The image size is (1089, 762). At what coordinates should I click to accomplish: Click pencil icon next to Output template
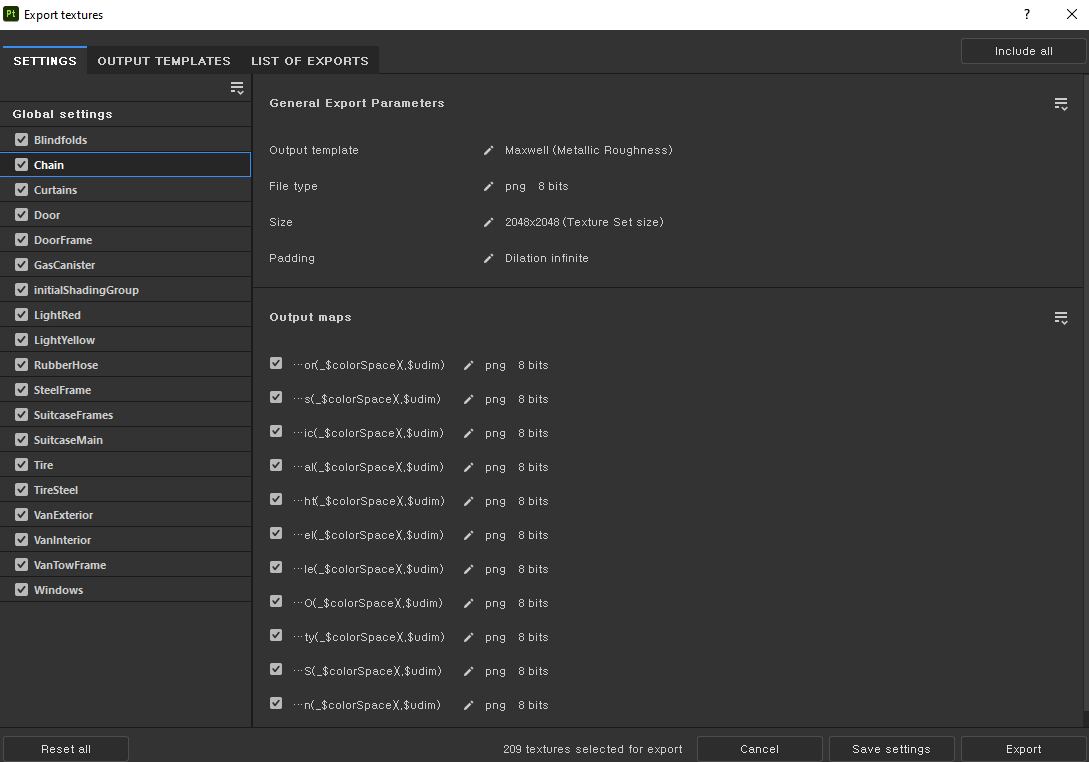coord(489,150)
